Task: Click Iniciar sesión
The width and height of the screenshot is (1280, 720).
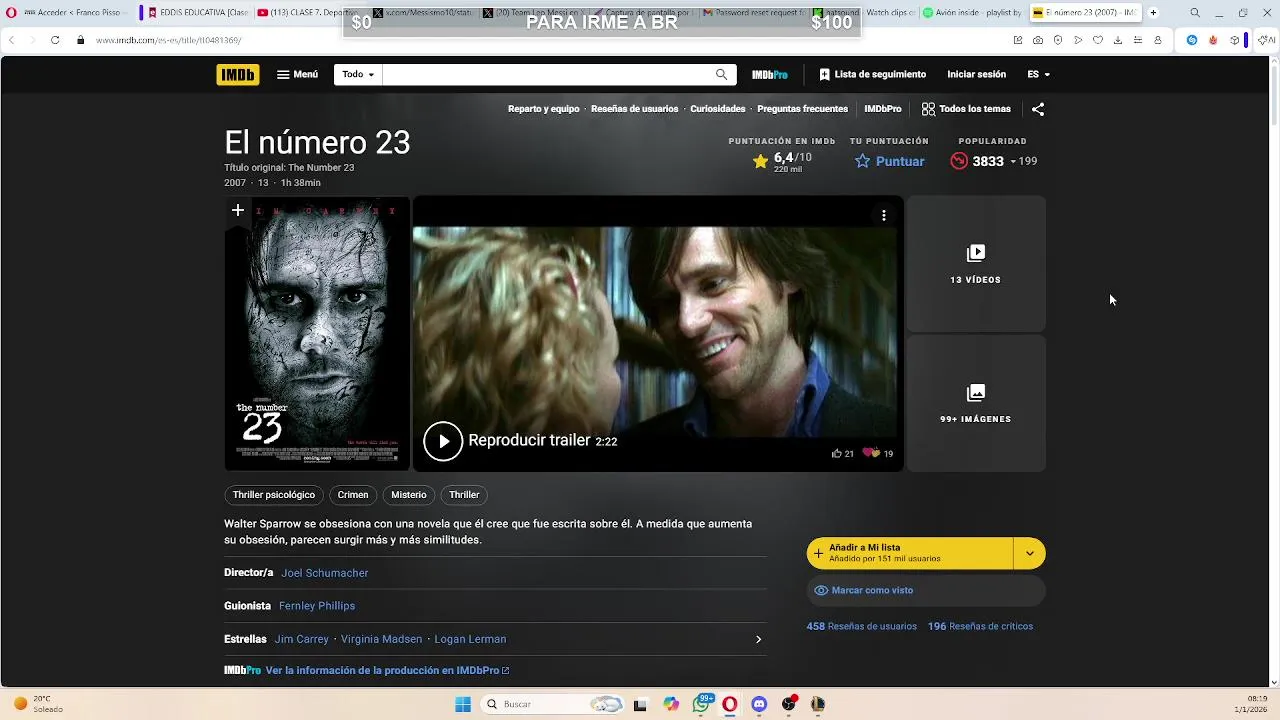Action: tap(976, 74)
